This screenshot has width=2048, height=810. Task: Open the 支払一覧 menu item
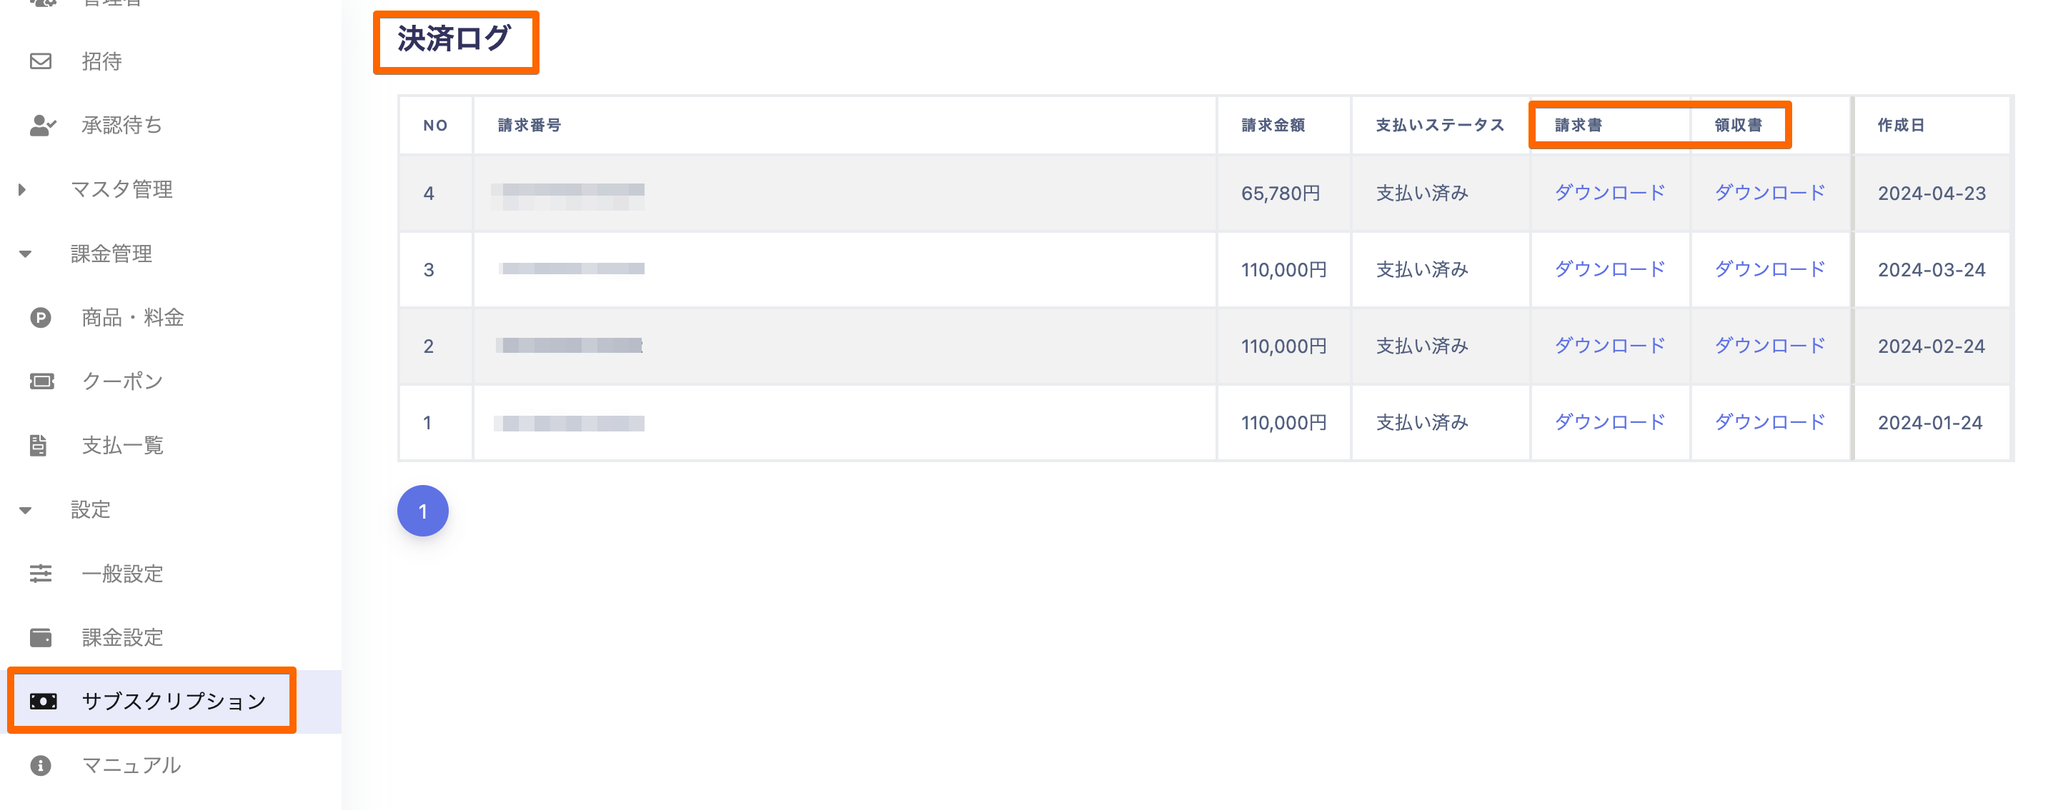coord(122,445)
